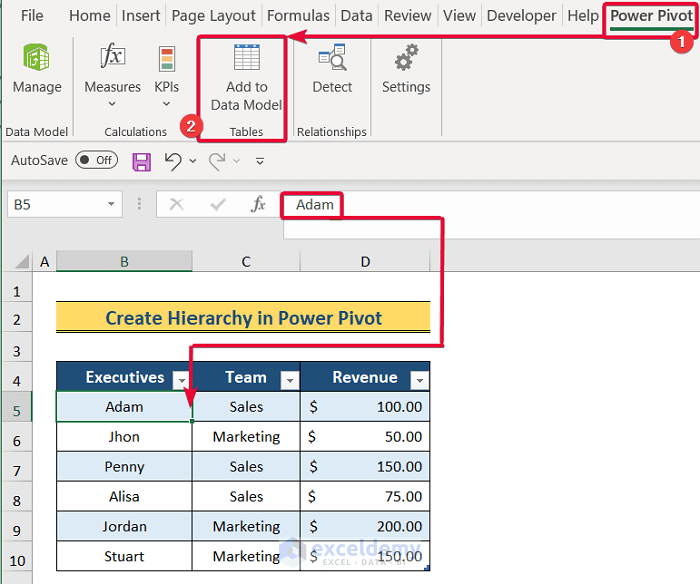This screenshot has width=700, height=584.
Task: Open Customize Quick Access Toolbar menu
Action: (x=260, y=161)
